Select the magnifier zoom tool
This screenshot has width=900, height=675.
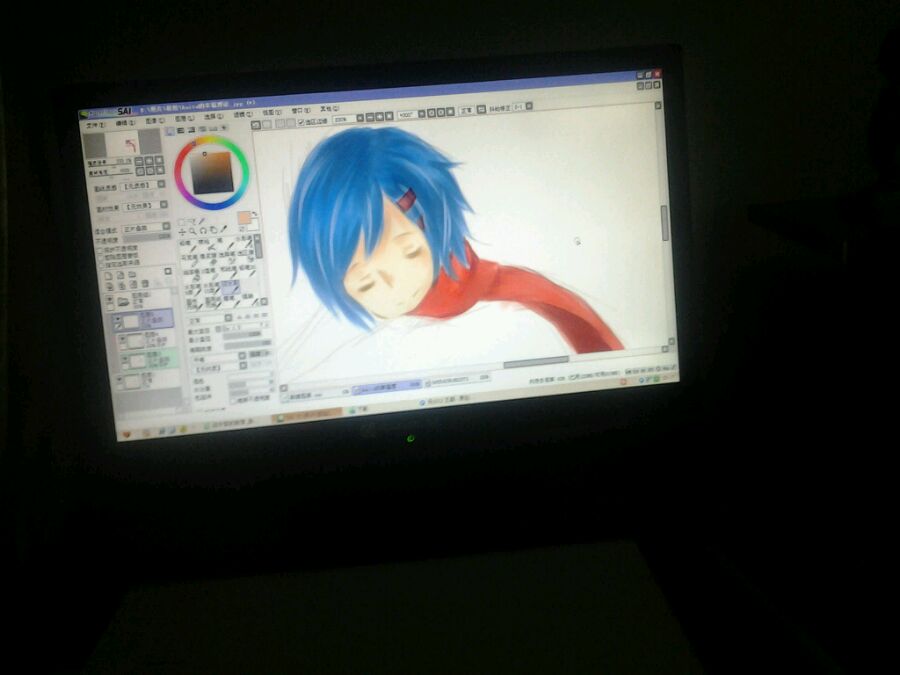(192, 231)
